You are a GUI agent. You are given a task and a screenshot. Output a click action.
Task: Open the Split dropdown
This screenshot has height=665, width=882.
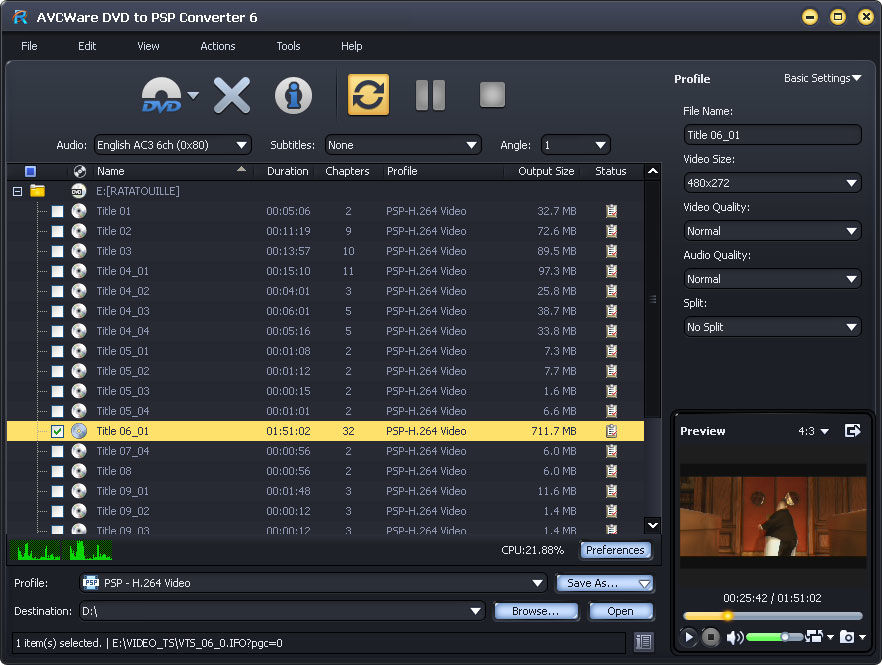[772, 326]
